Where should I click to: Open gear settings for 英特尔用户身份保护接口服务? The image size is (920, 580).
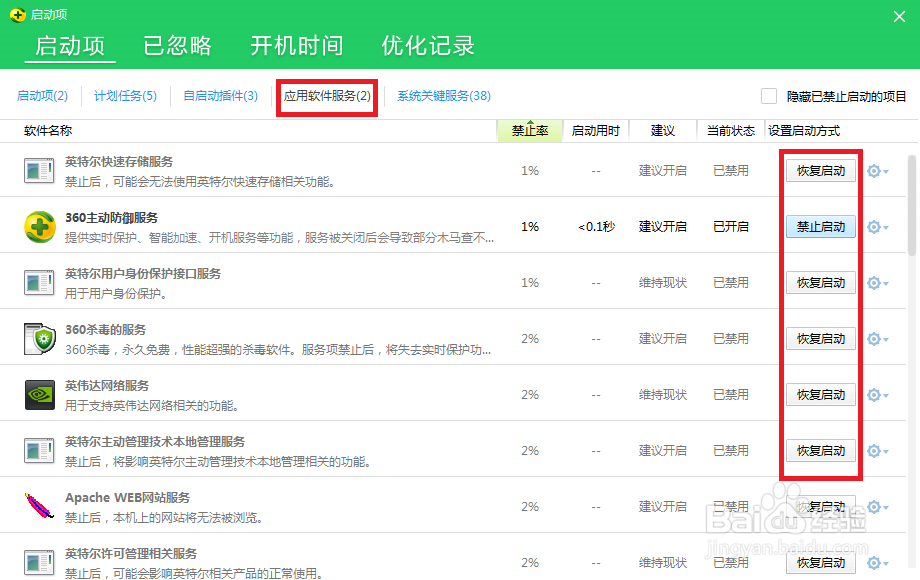[x=877, y=283]
